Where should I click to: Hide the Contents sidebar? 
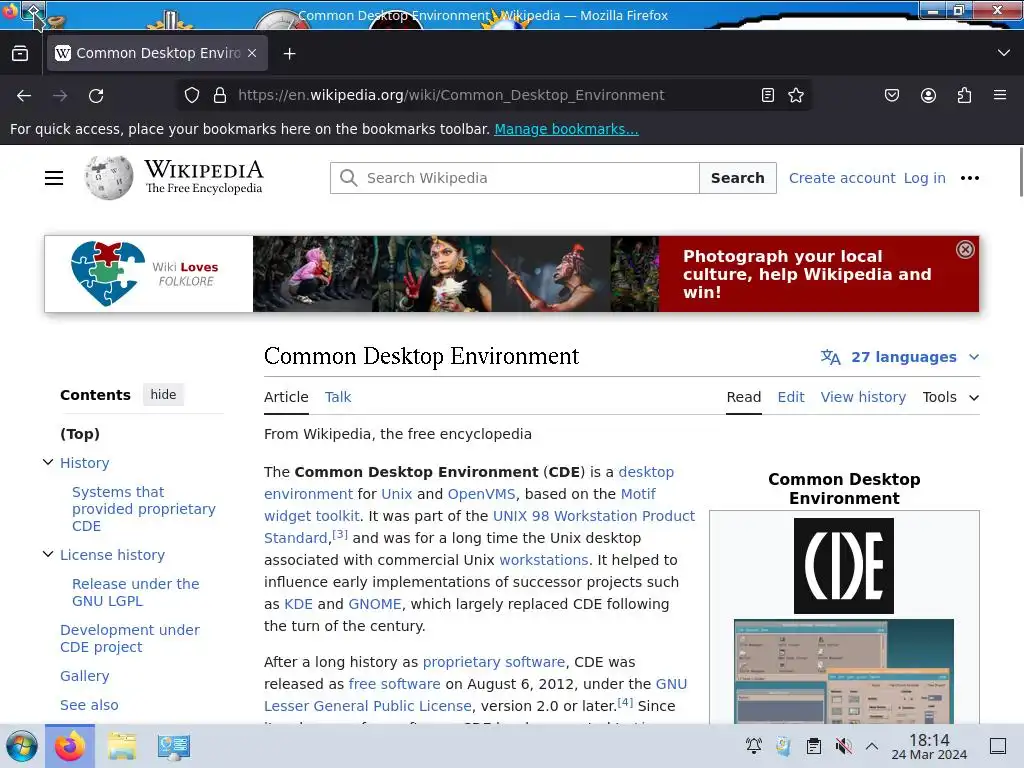(163, 394)
